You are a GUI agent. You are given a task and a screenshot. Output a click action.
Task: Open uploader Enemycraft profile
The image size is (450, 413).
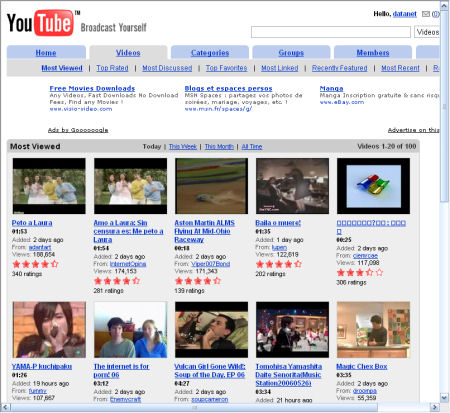click(x=125, y=399)
